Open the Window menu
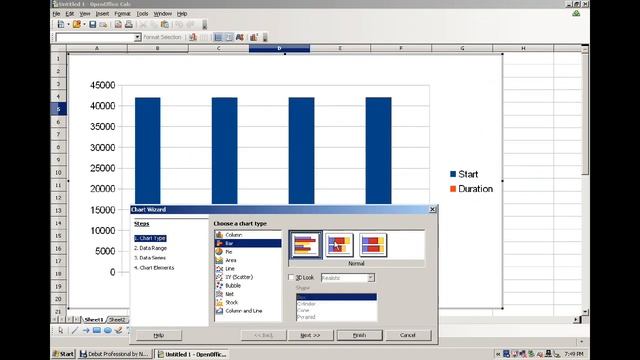640x360 pixels. pos(162,14)
